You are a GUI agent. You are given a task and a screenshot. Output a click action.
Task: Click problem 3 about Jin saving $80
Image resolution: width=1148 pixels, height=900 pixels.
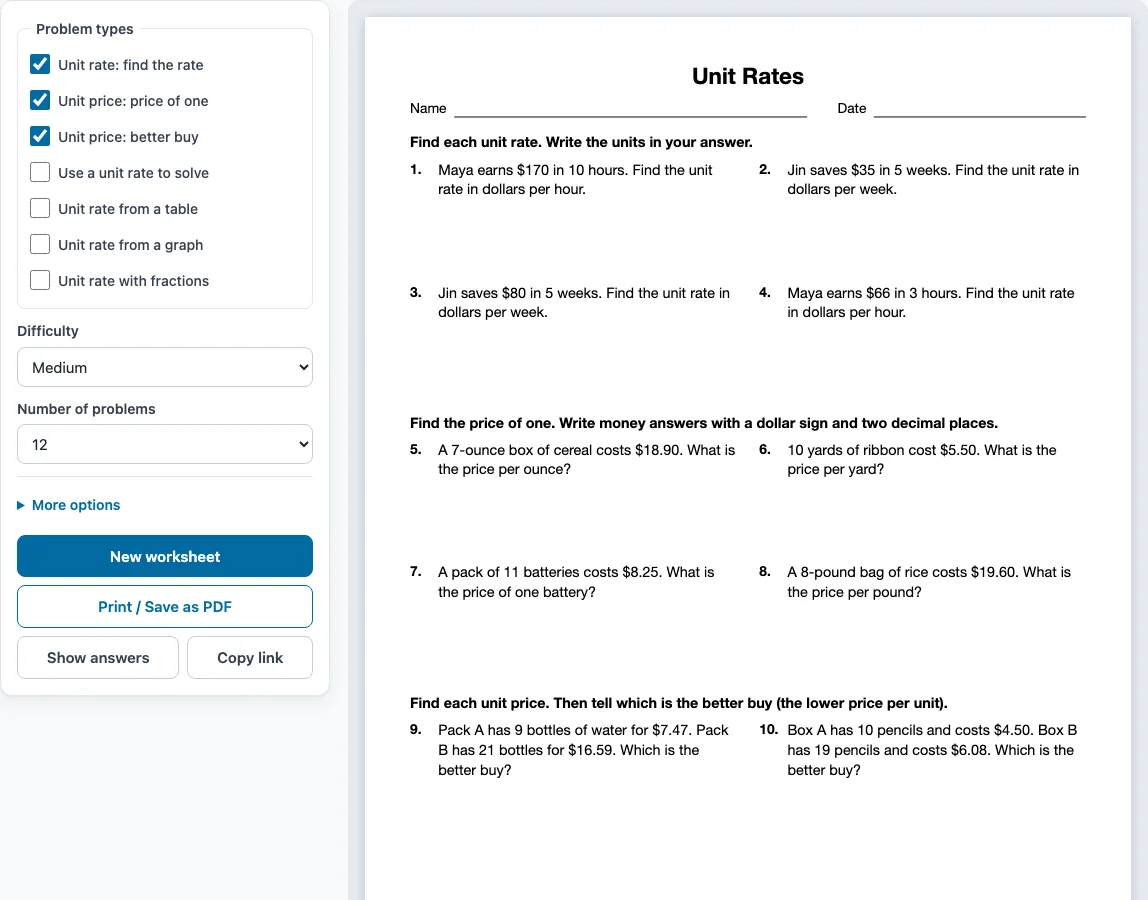(584, 302)
